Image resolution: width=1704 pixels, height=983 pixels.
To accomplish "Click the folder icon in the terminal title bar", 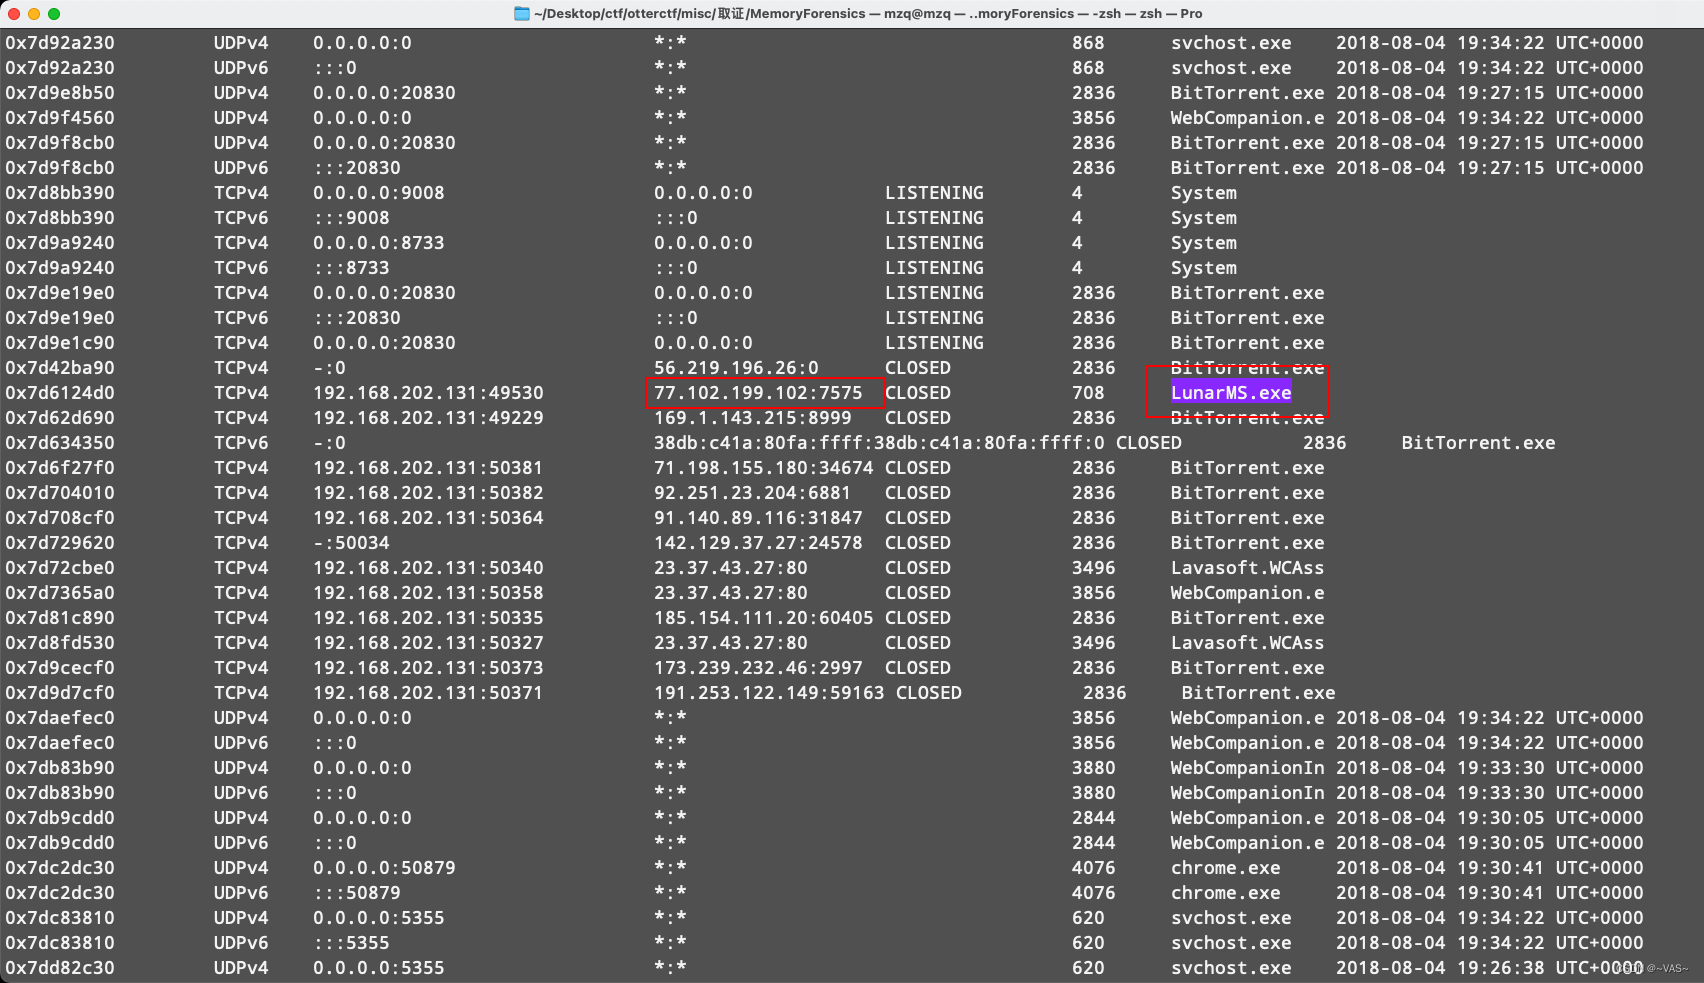I will 522,13.
